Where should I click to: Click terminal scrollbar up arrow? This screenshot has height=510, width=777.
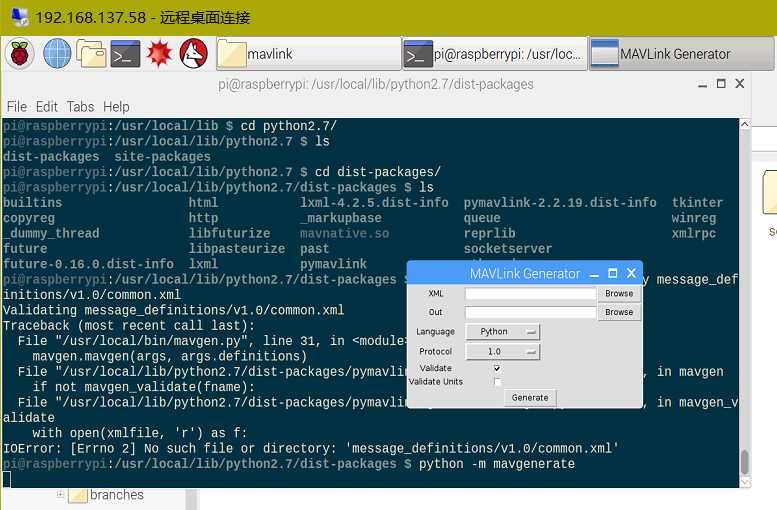745,124
